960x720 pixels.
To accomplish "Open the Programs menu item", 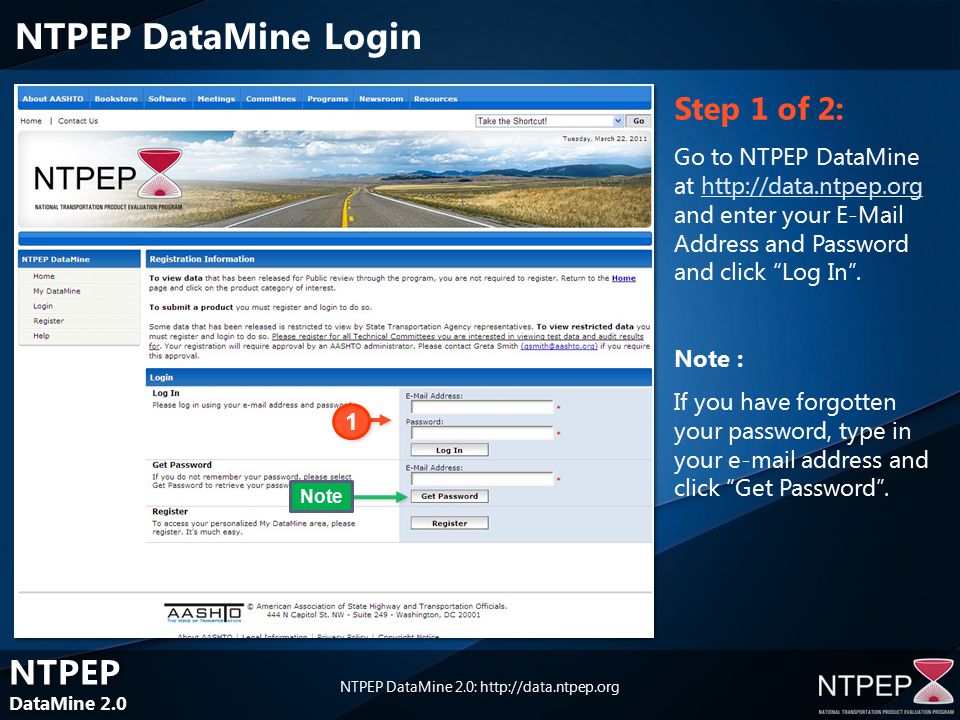I will tap(328, 99).
